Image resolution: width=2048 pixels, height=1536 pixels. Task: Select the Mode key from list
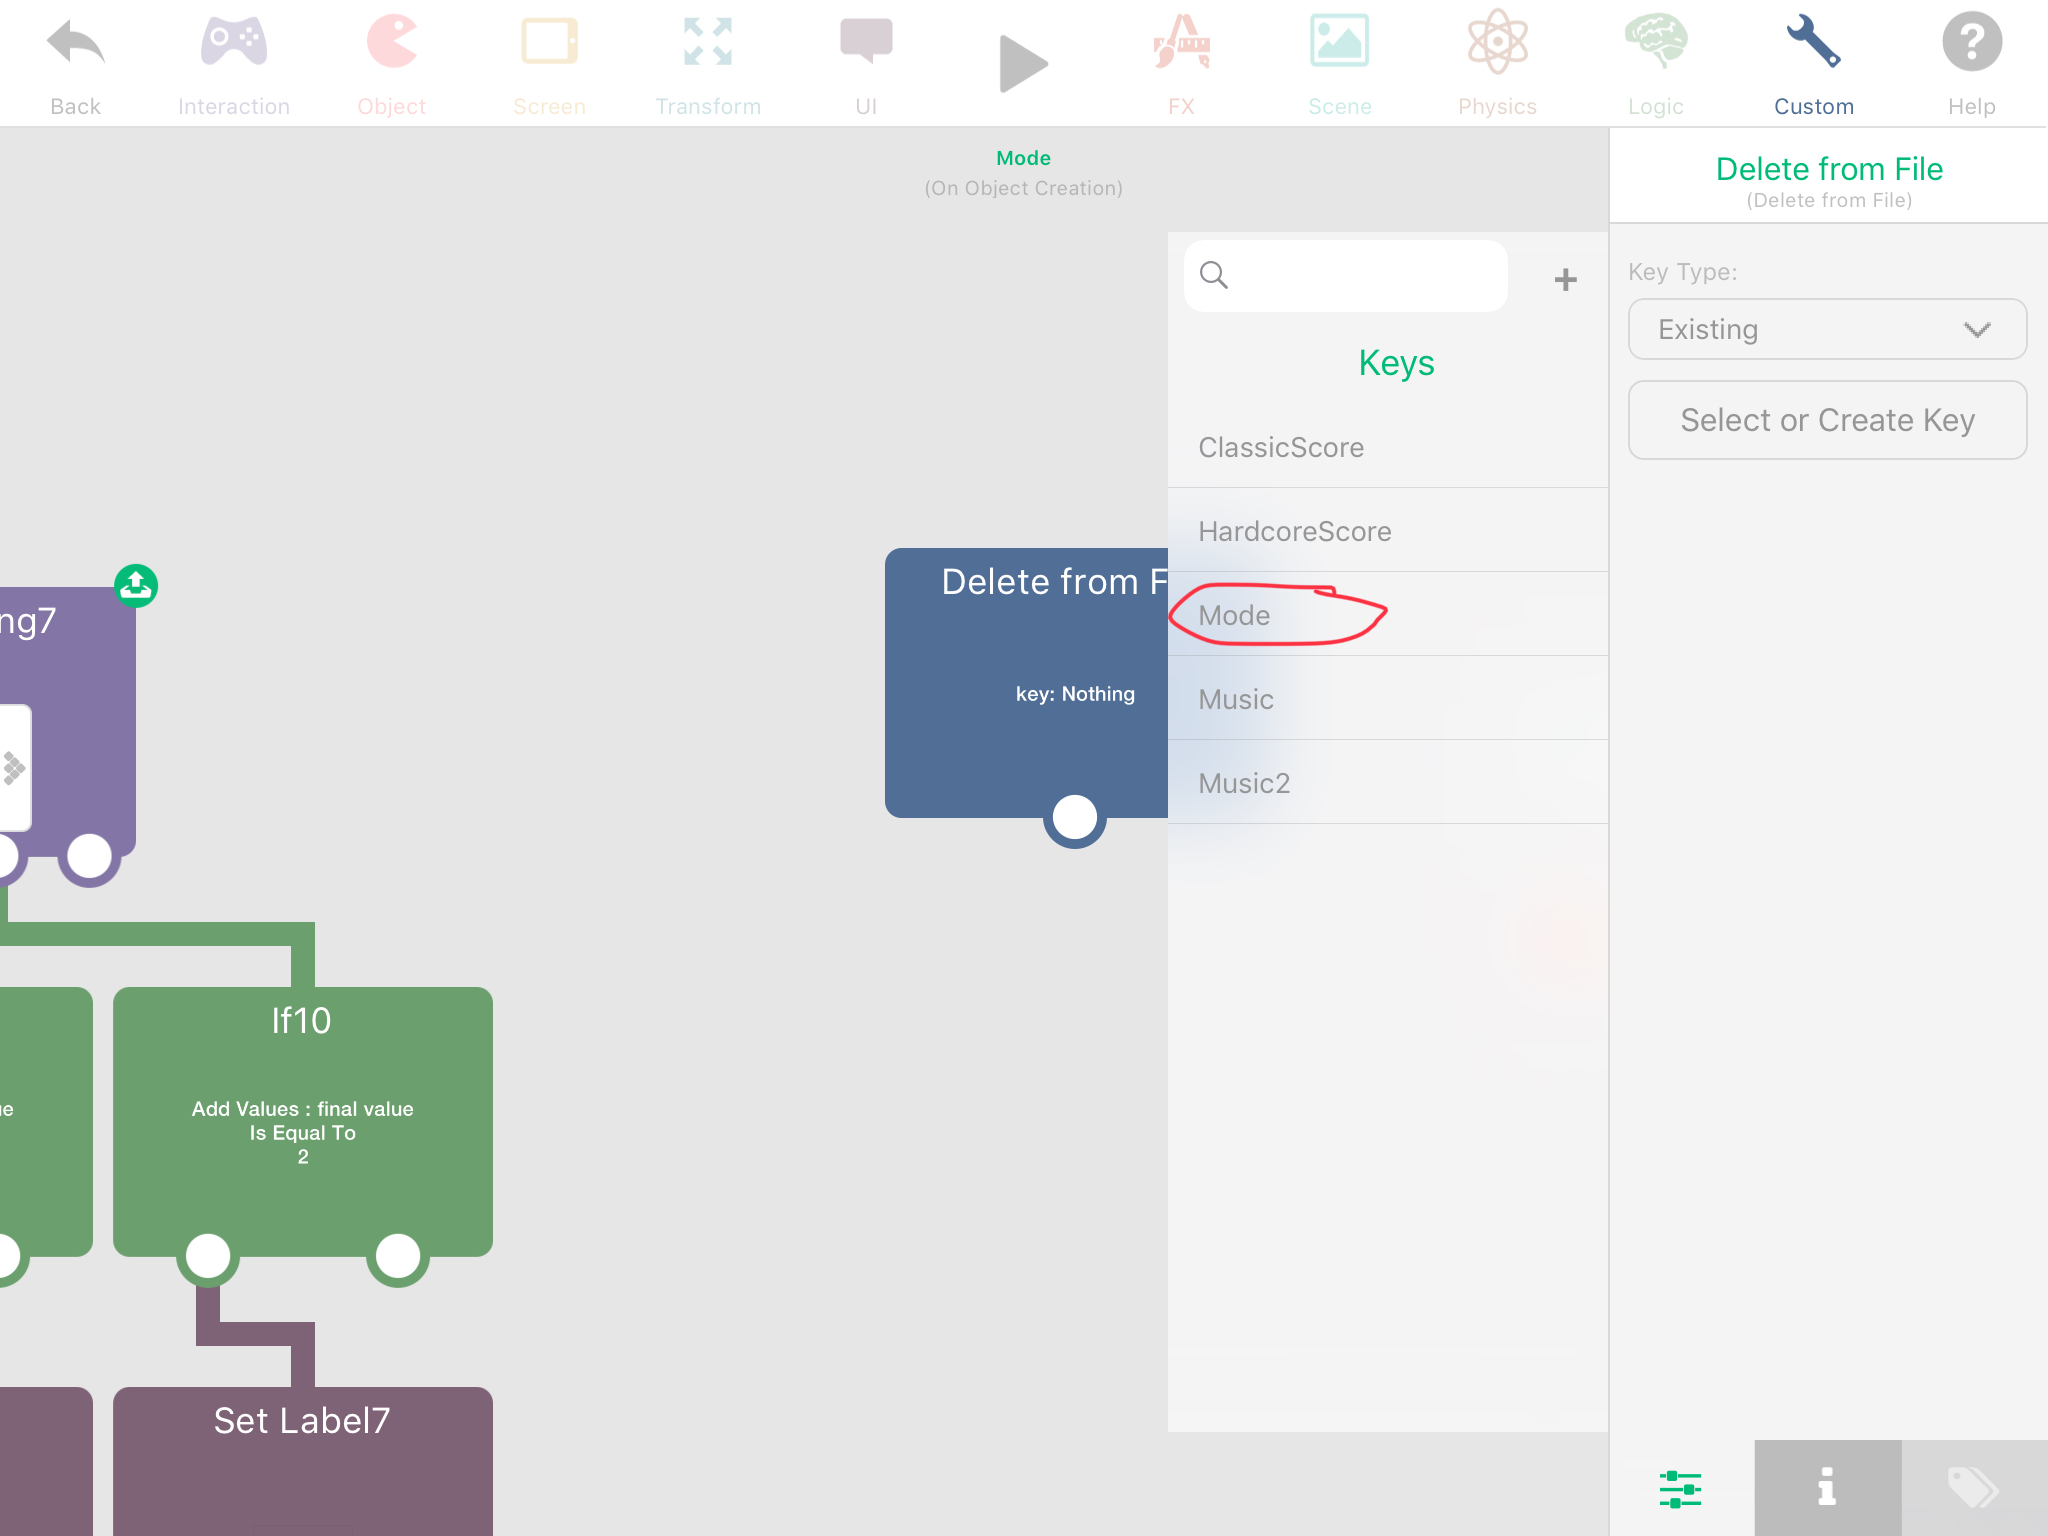(1234, 615)
